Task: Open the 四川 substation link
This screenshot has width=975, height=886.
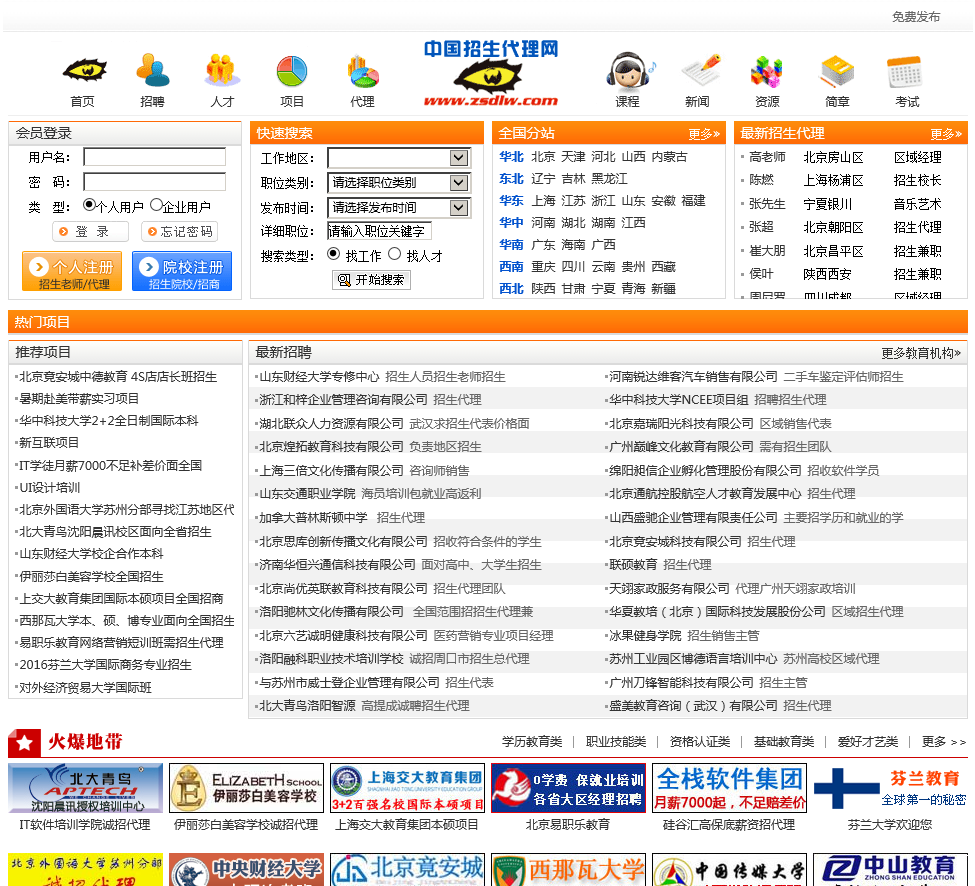Action: [x=573, y=267]
